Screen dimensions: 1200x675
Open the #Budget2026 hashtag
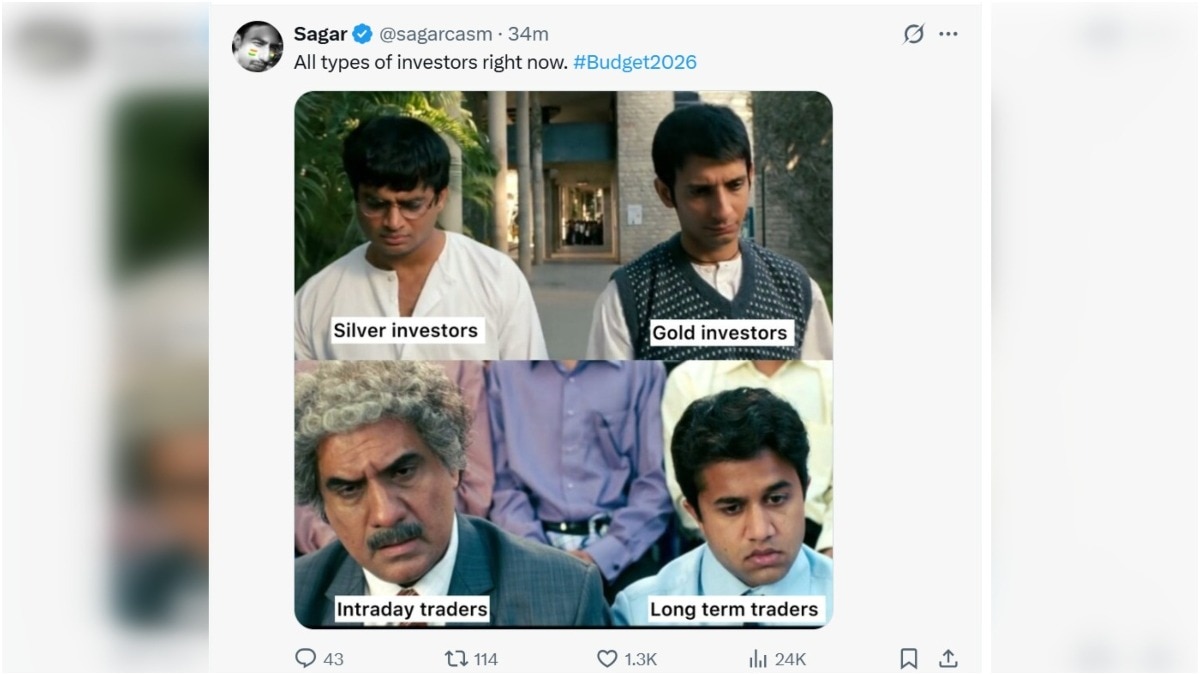[x=635, y=62]
